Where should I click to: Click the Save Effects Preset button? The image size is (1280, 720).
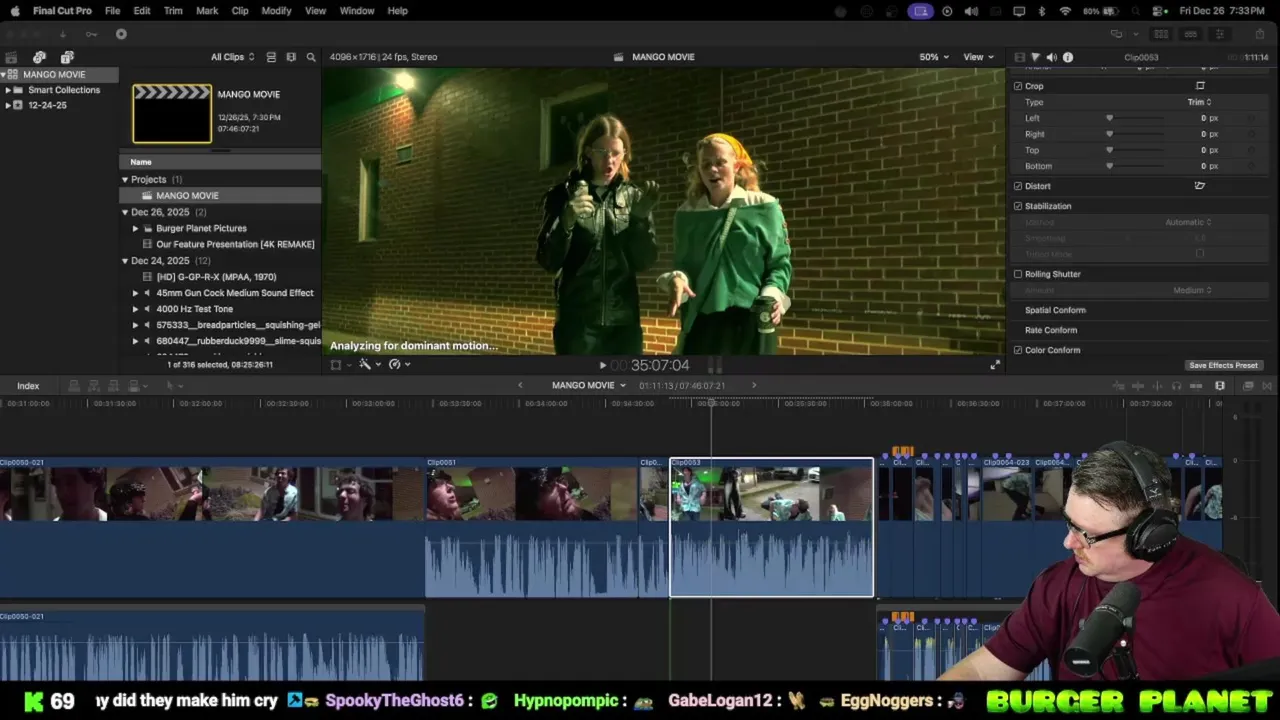1223,365
